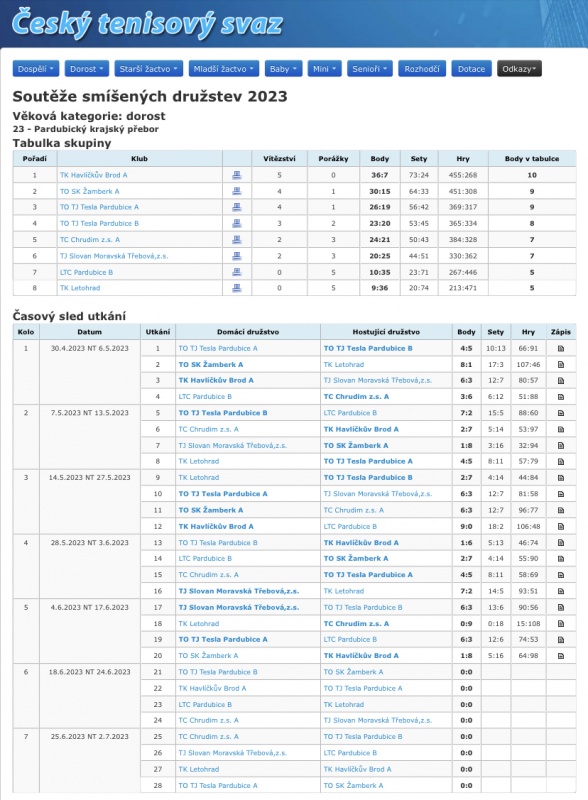
Task: Open match record icon for match 11
Action: tap(560, 510)
